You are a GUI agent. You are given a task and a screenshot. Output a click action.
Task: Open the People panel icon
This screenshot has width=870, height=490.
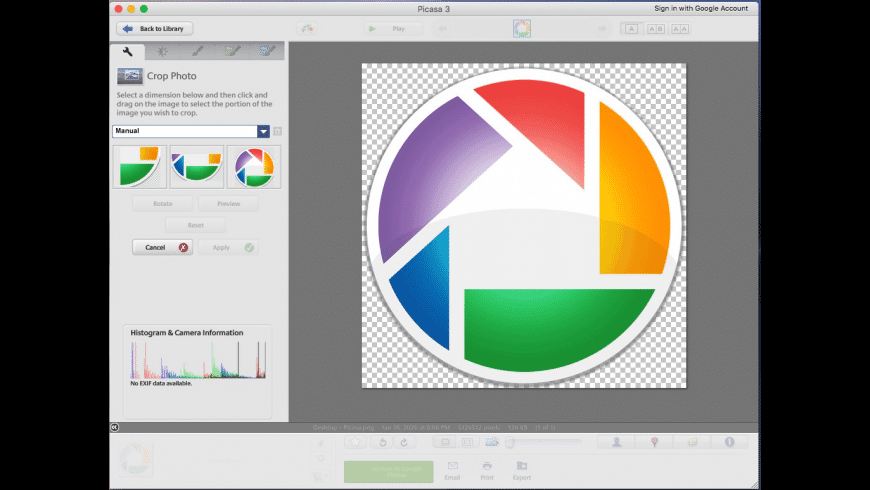616,442
